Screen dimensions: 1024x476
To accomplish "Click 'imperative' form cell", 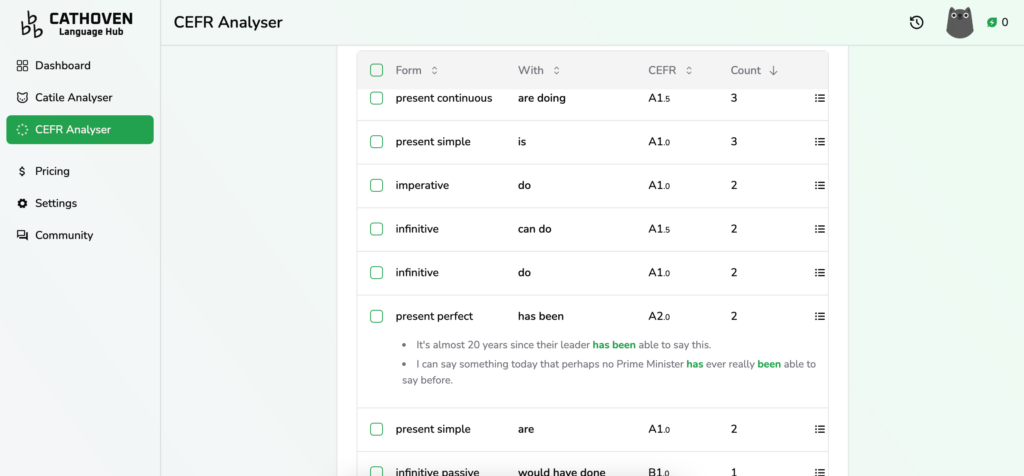I will tap(423, 185).
